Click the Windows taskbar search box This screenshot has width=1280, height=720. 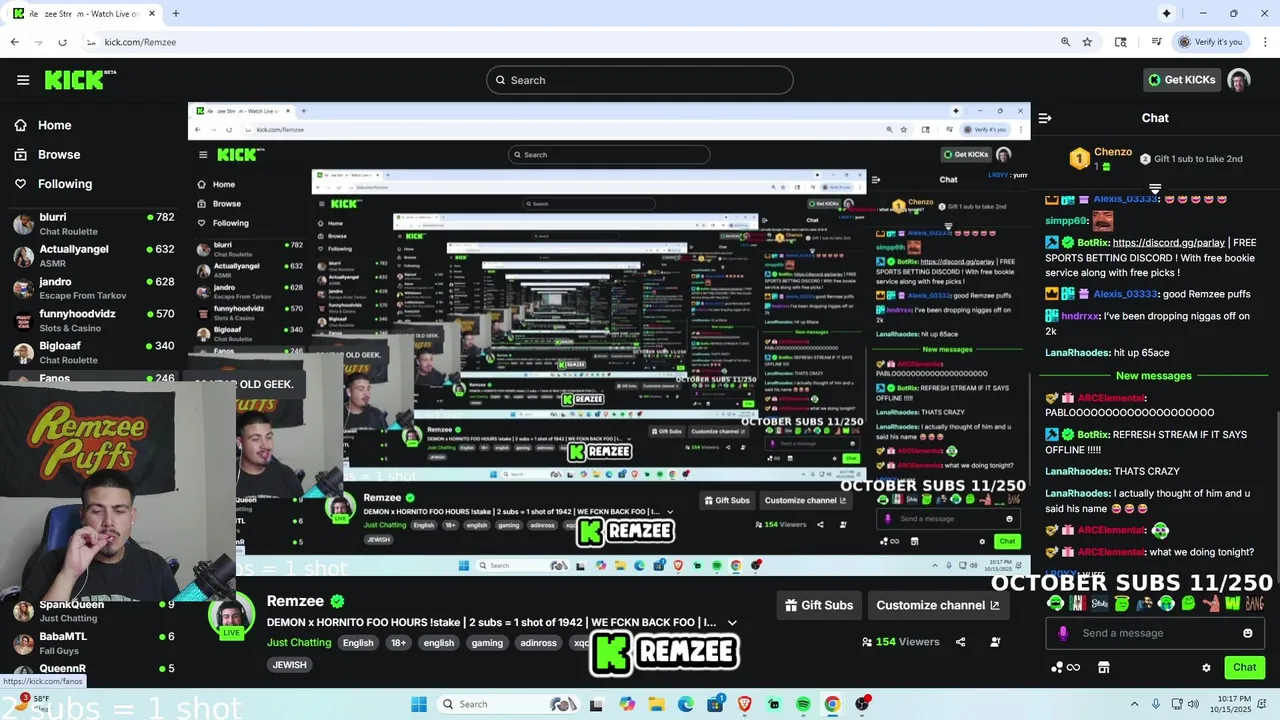507,704
